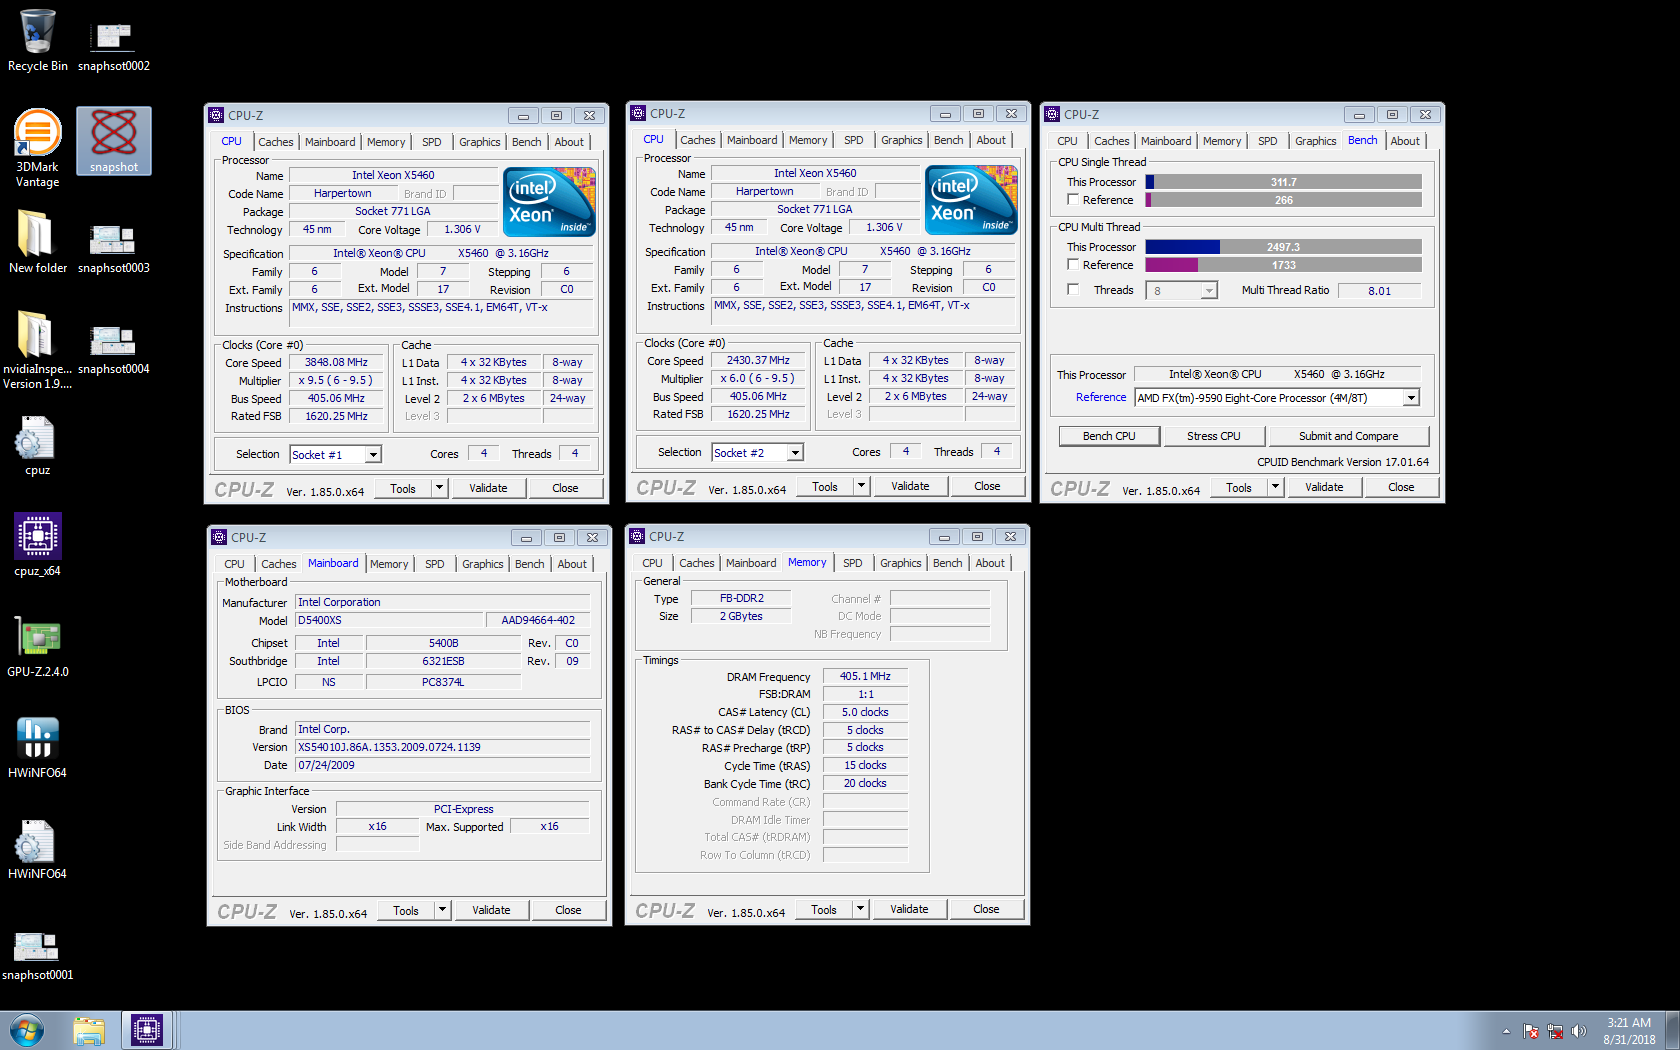The height and width of the screenshot is (1050, 1680).
Task: Click the Intel Xeon logo in Socket #1 window
Action: coord(550,201)
